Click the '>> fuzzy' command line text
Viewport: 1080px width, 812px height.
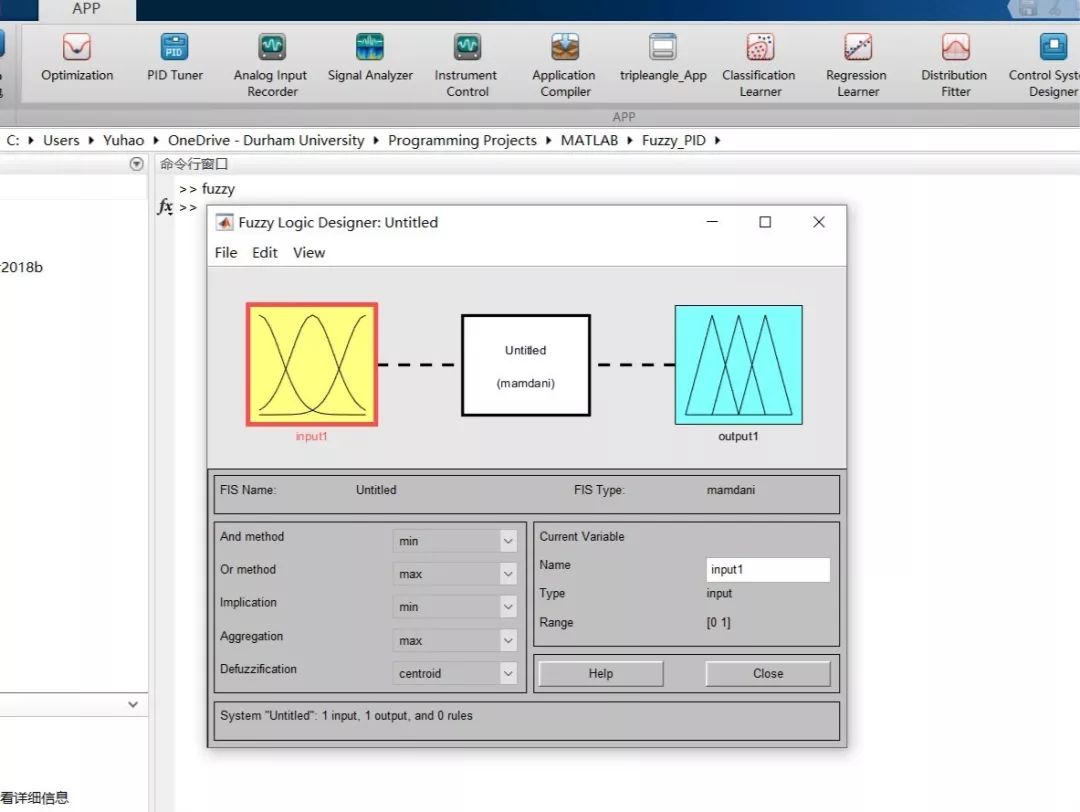pos(207,189)
